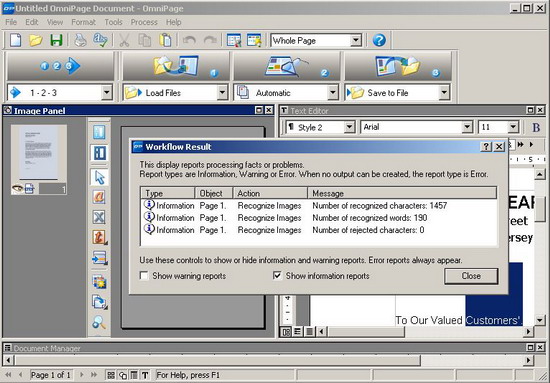The image size is (550, 383).
Task: Click the Recognize step 2 button
Action: [286, 66]
